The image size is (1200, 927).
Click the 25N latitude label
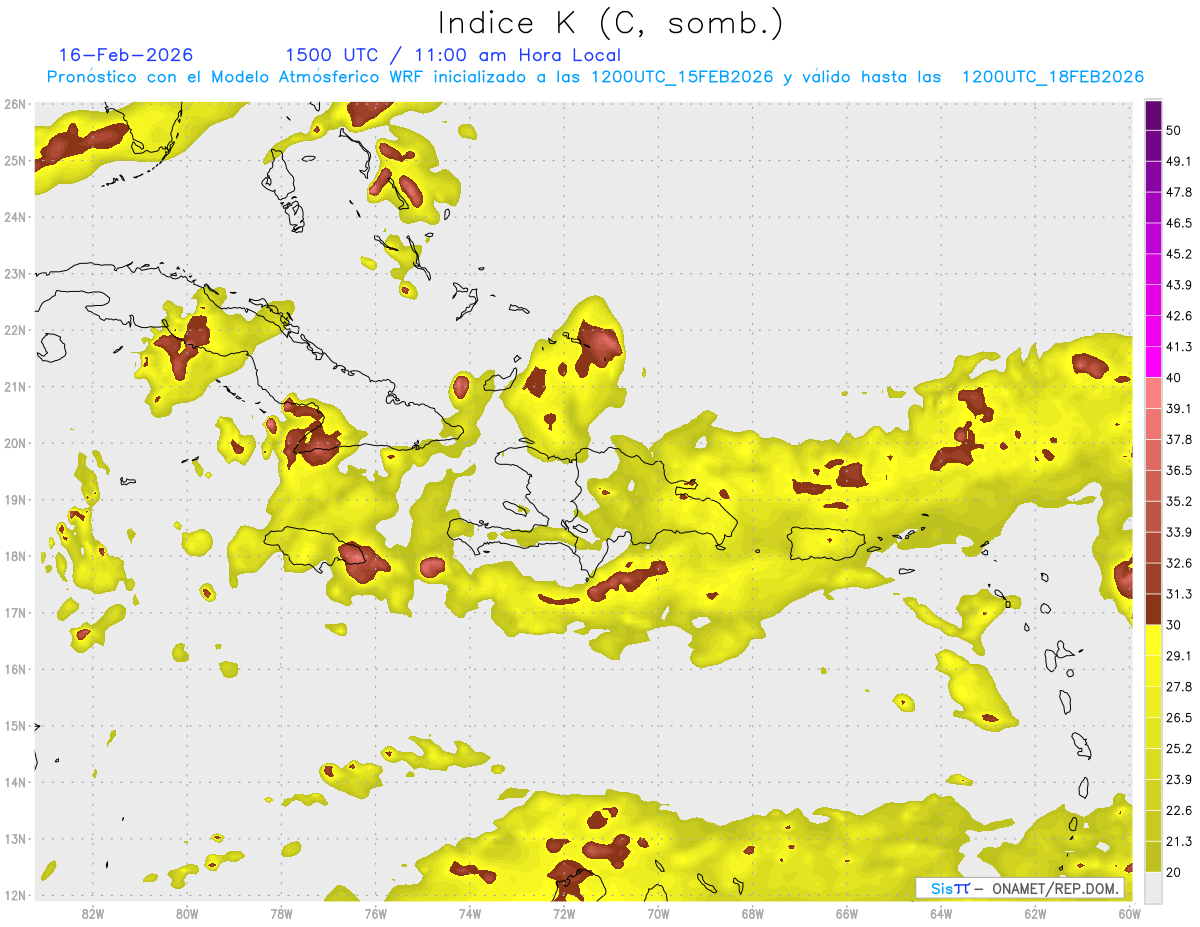coord(15,160)
